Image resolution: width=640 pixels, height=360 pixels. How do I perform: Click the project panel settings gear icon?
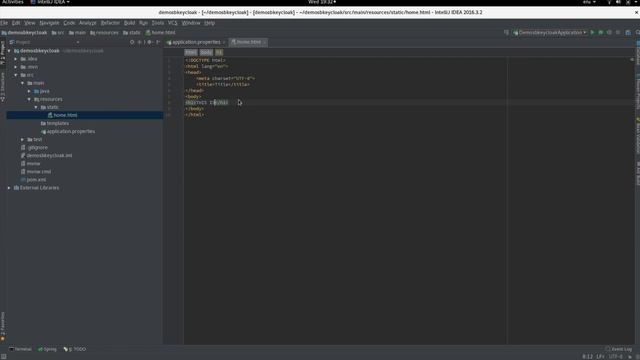[x=149, y=42]
